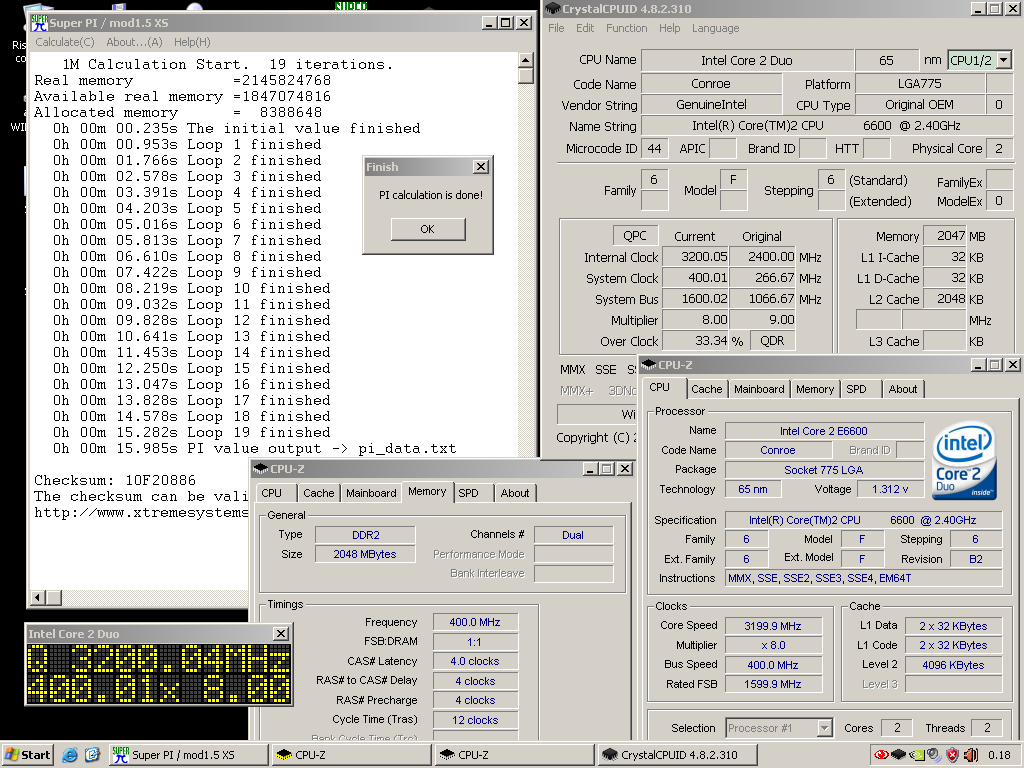The height and width of the screenshot is (768, 1024).
Task: Open the Edit menu in CrystalCPUID
Action: [585, 28]
